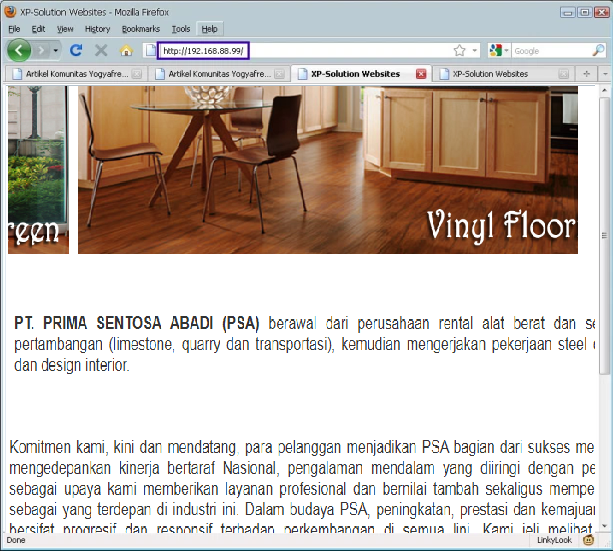613x551 pixels.
Task: Open the search engine selector dropdown
Action: point(499,50)
